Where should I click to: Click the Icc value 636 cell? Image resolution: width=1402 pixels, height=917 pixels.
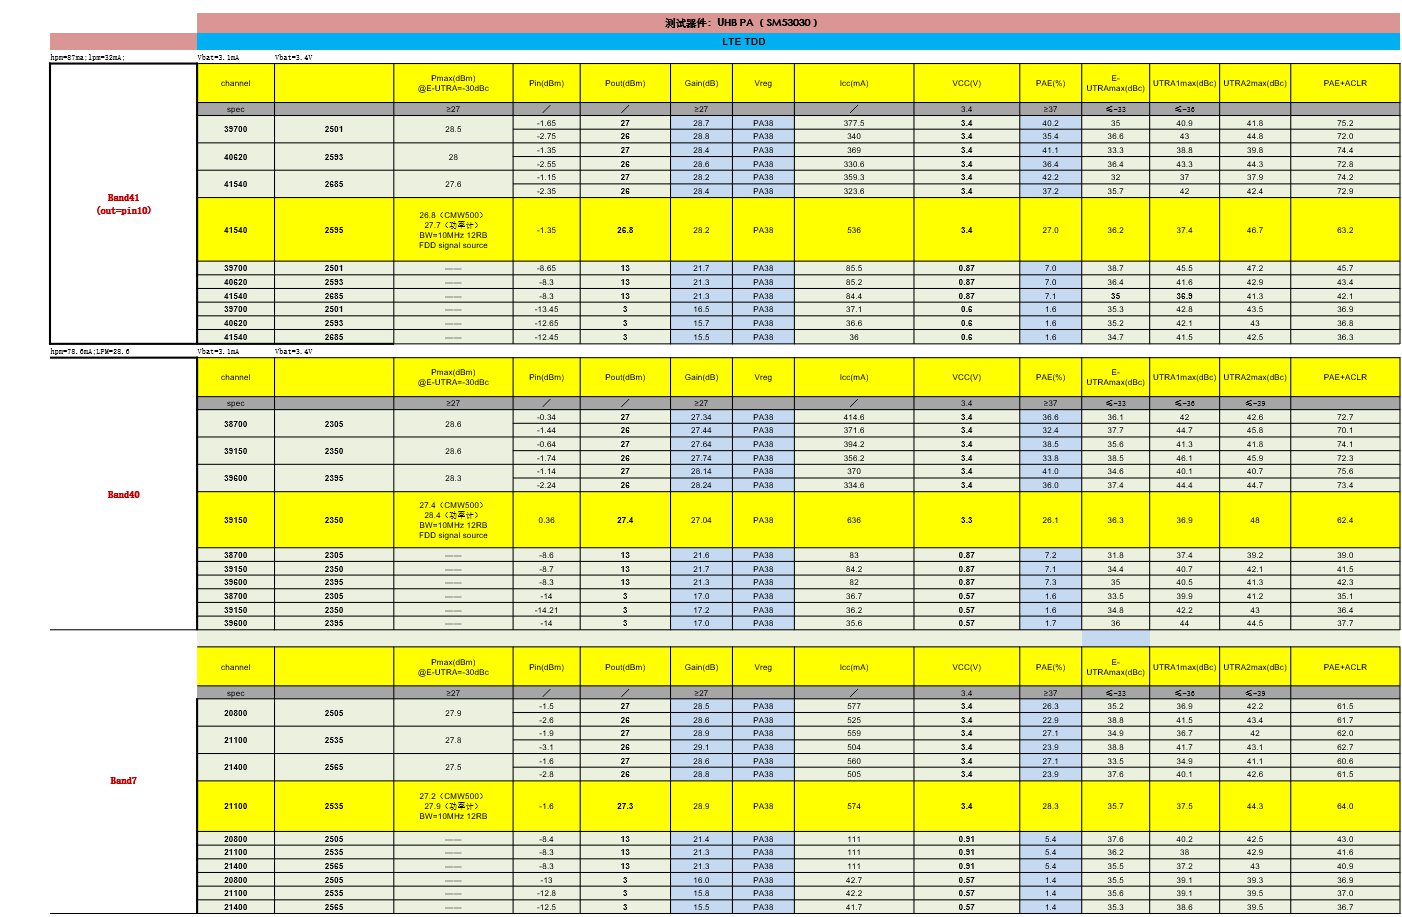[853, 520]
